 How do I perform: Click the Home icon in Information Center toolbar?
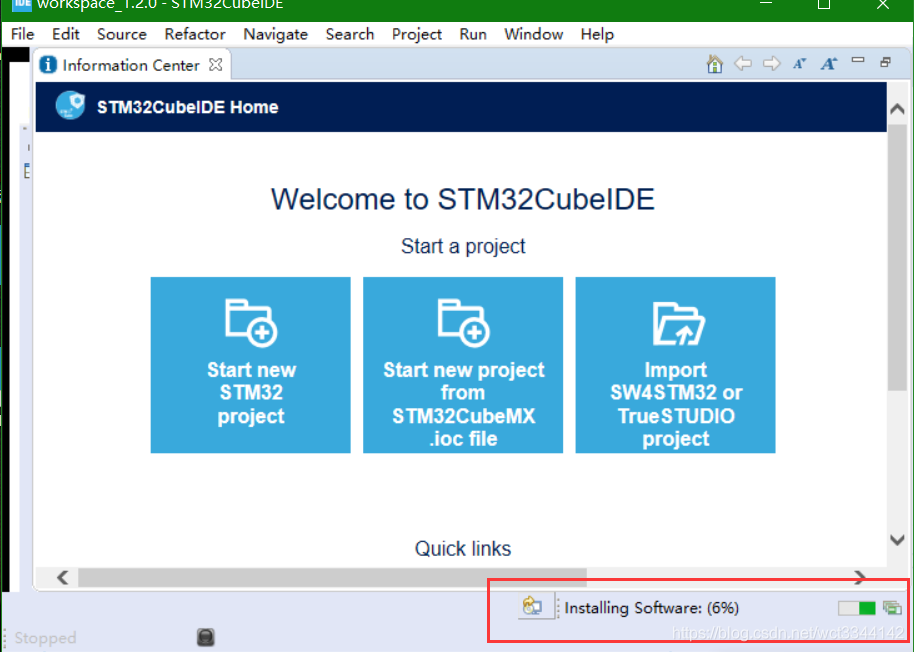[x=715, y=64]
